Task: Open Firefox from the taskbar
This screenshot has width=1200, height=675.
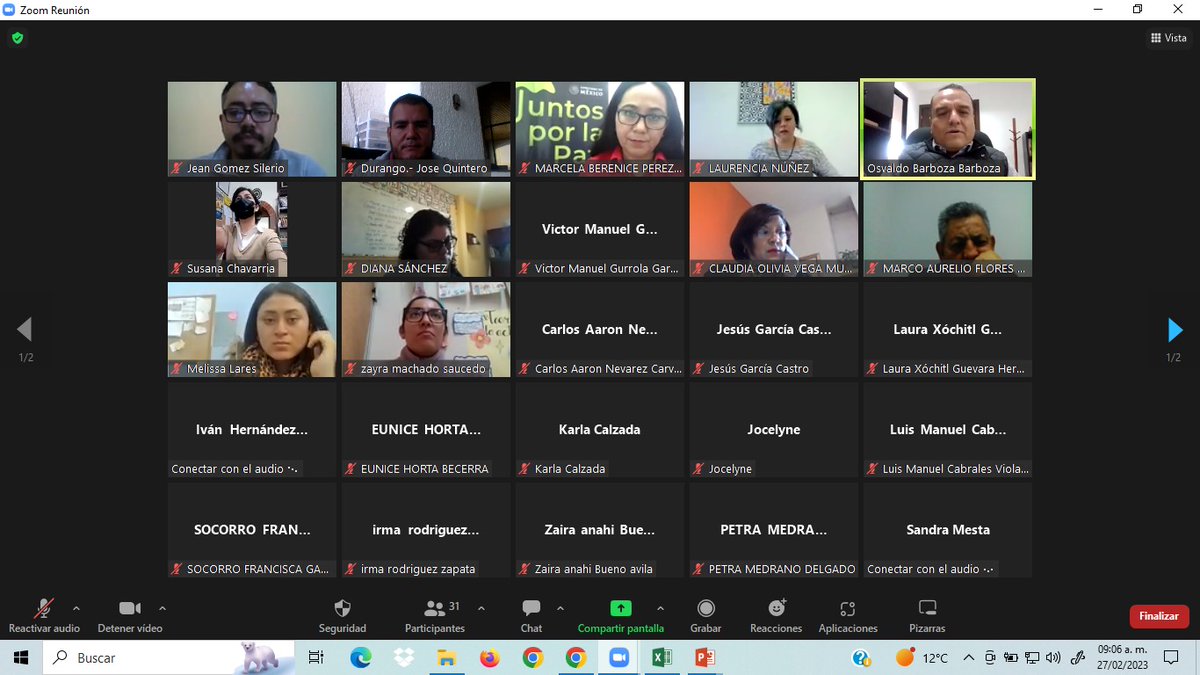Action: (489, 657)
